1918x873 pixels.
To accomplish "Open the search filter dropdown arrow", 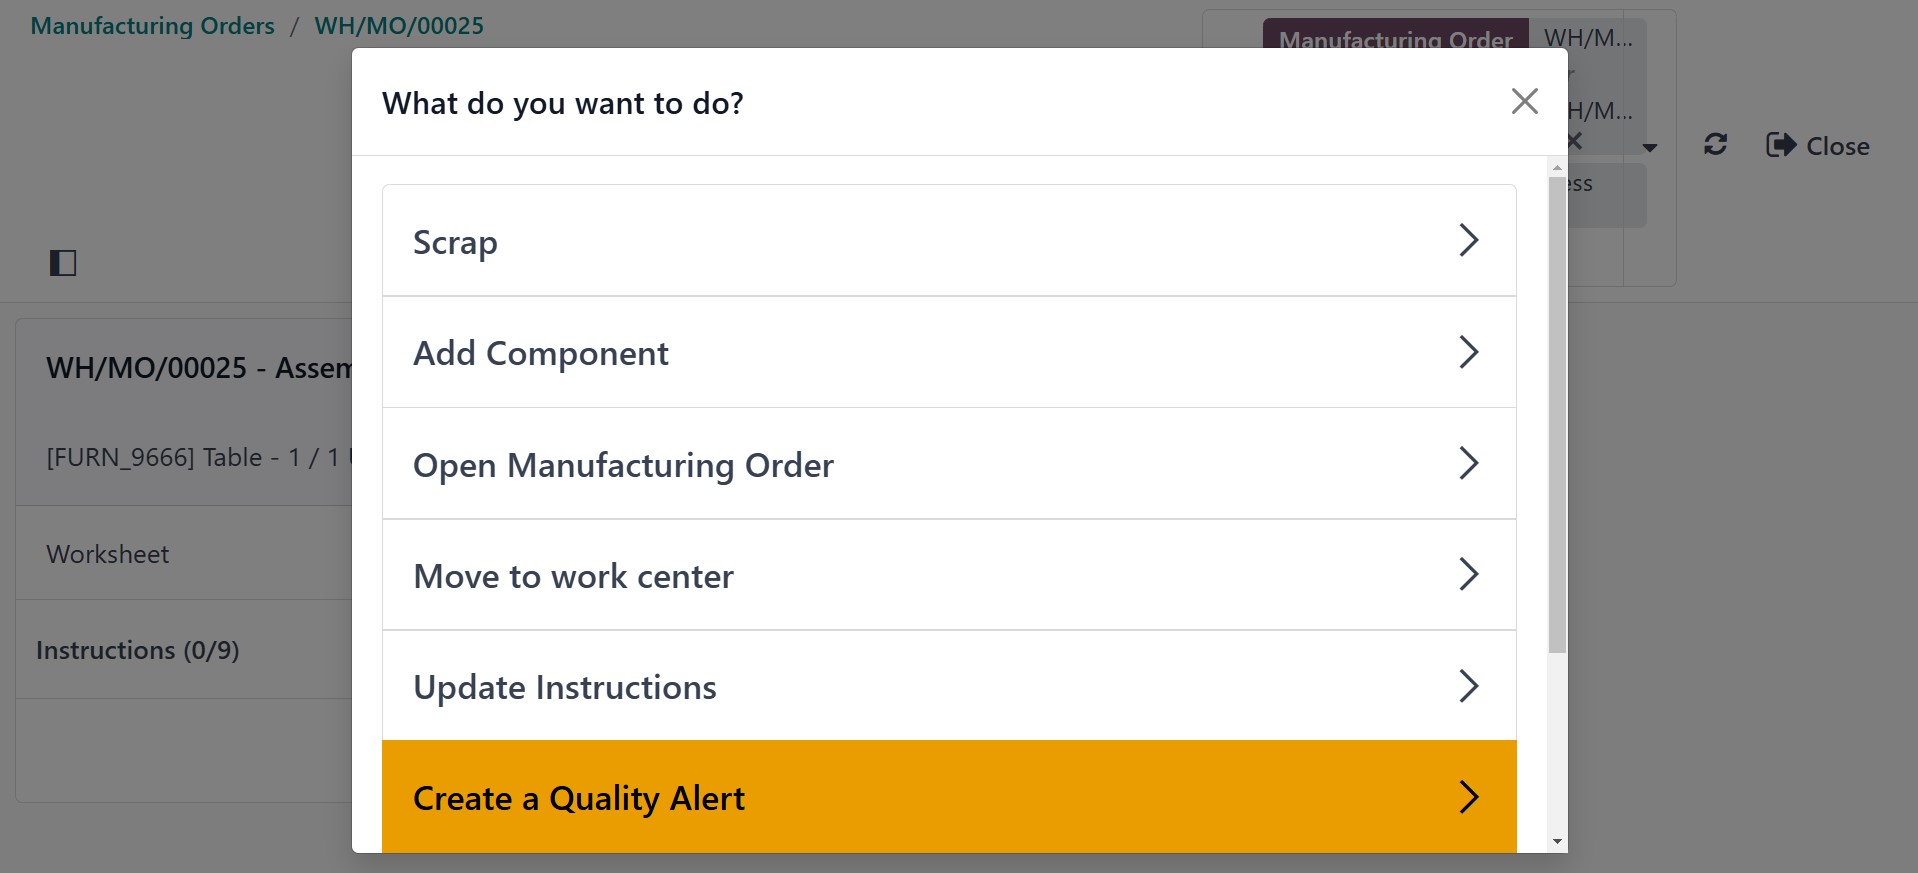I will pos(1650,148).
